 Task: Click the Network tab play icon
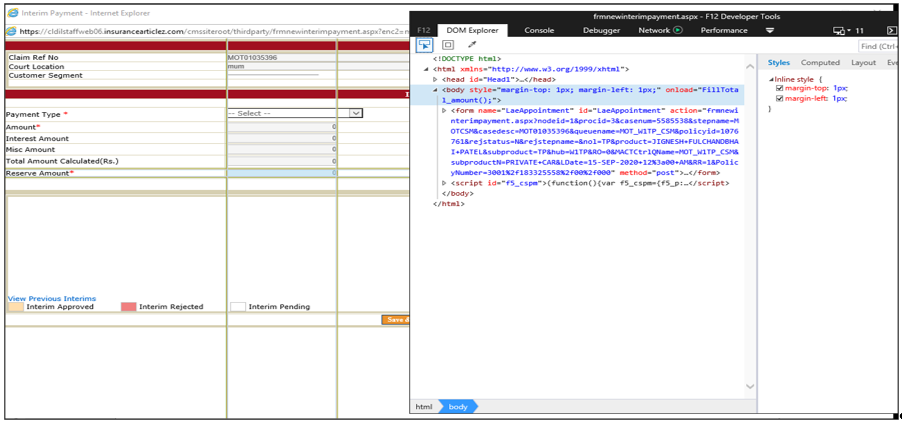click(678, 31)
